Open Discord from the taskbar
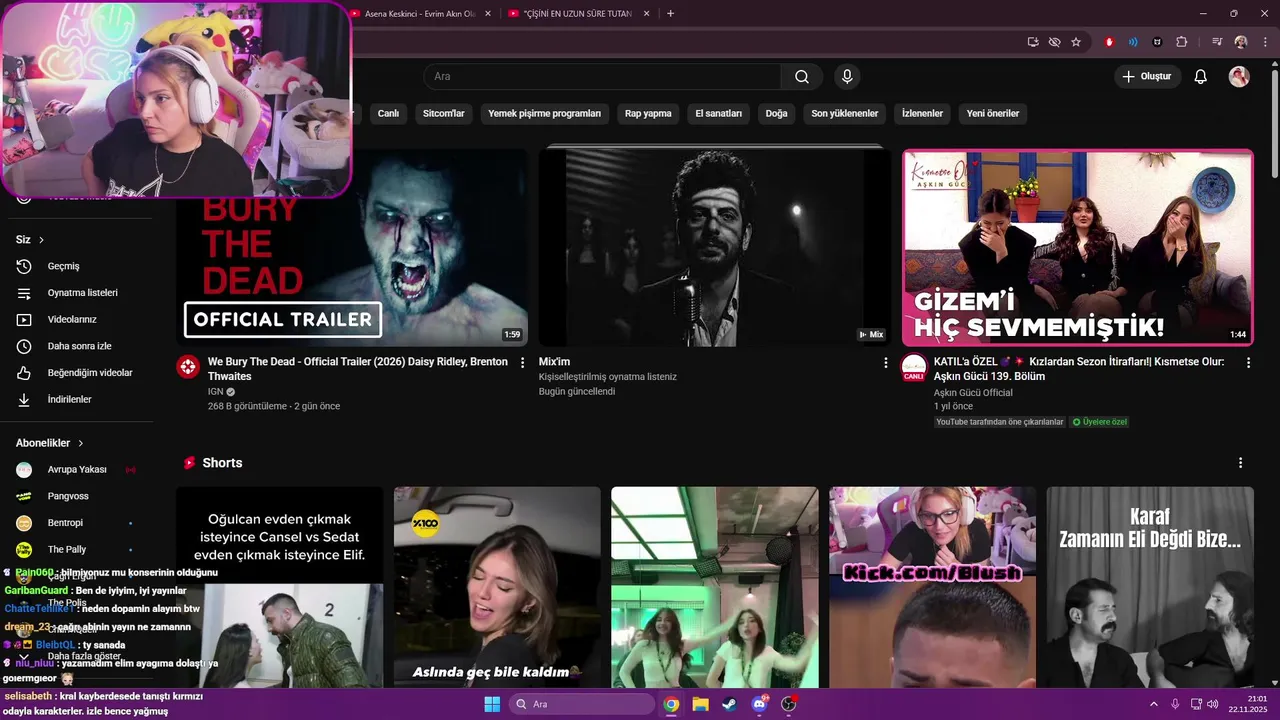 point(759,704)
